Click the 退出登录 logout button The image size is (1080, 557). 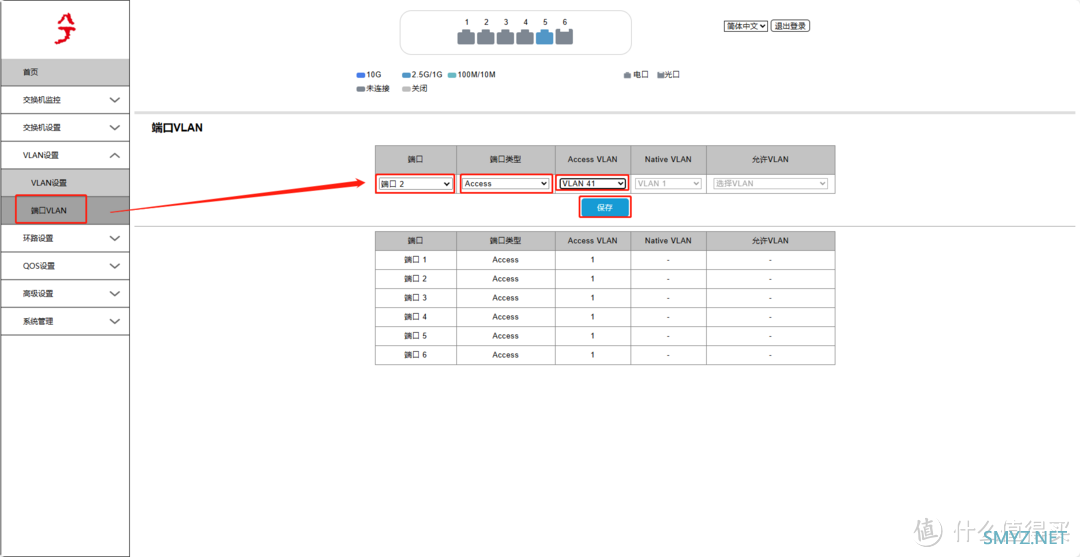coord(790,26)
